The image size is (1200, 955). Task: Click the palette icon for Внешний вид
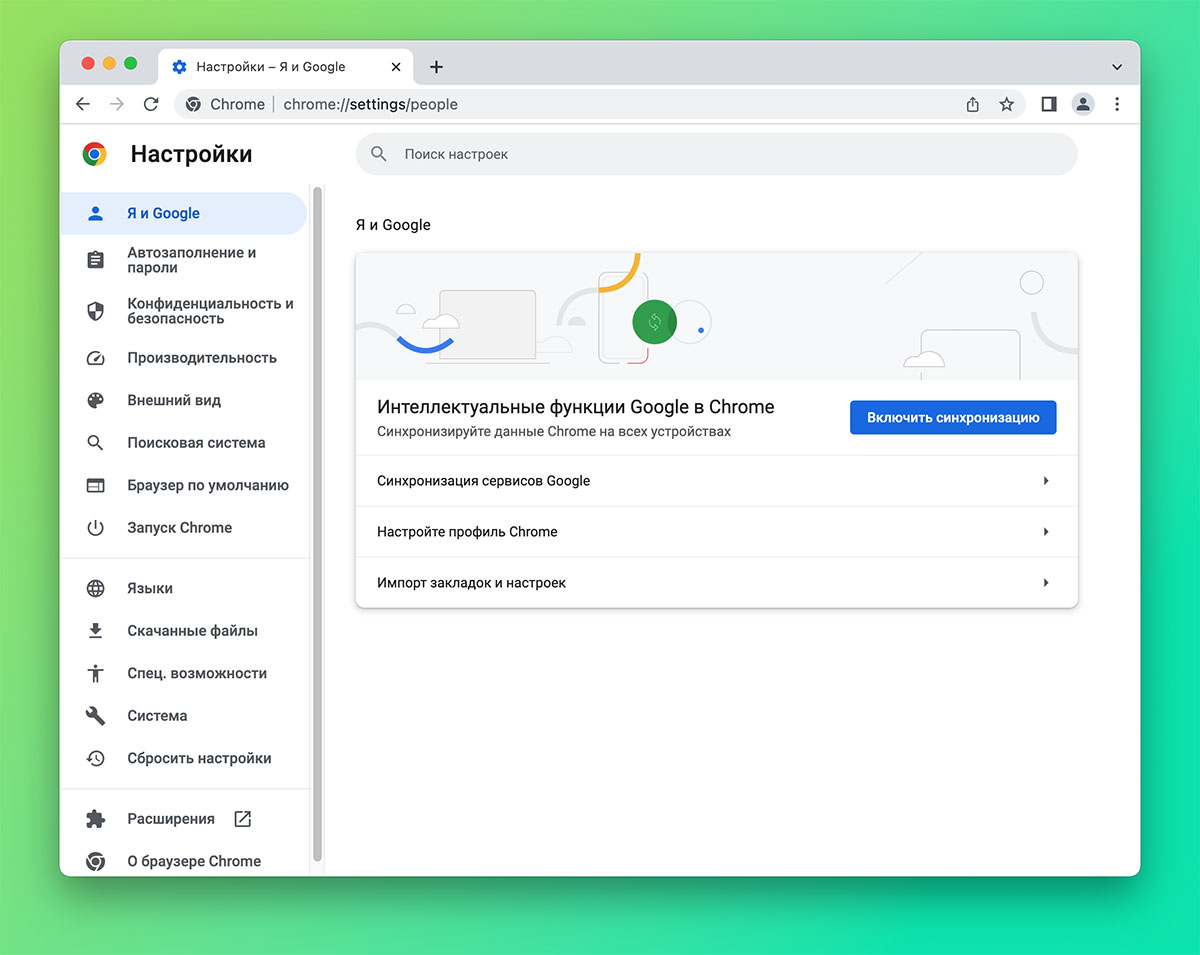pos(95,400)
